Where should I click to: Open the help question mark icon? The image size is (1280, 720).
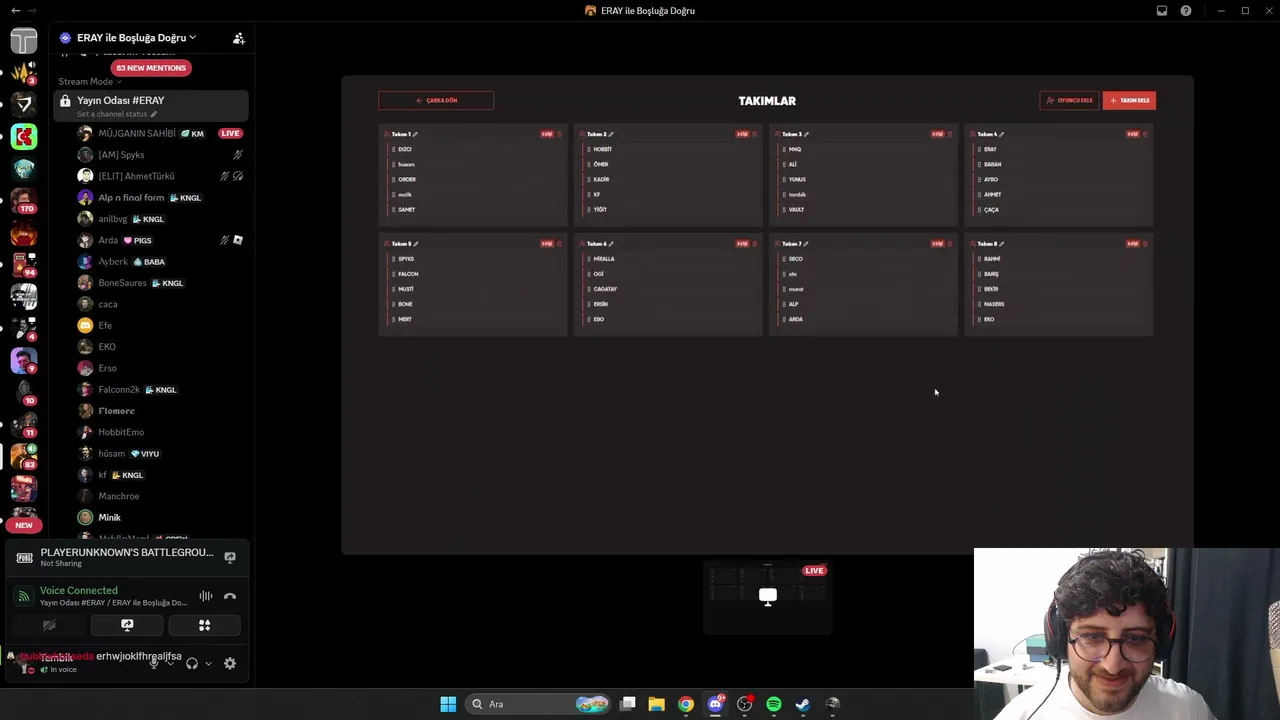pos(1186,11)
